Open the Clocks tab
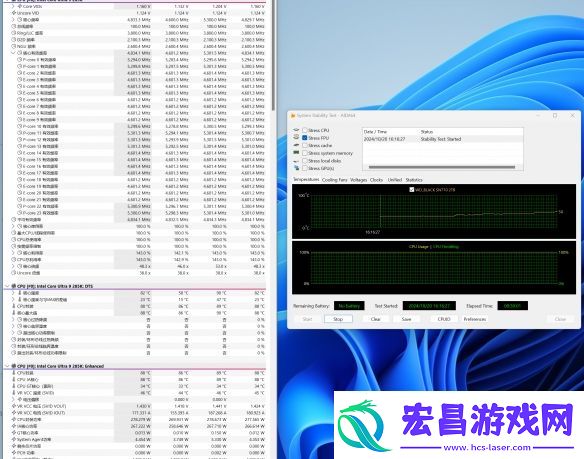 click(x=376, y=180)
